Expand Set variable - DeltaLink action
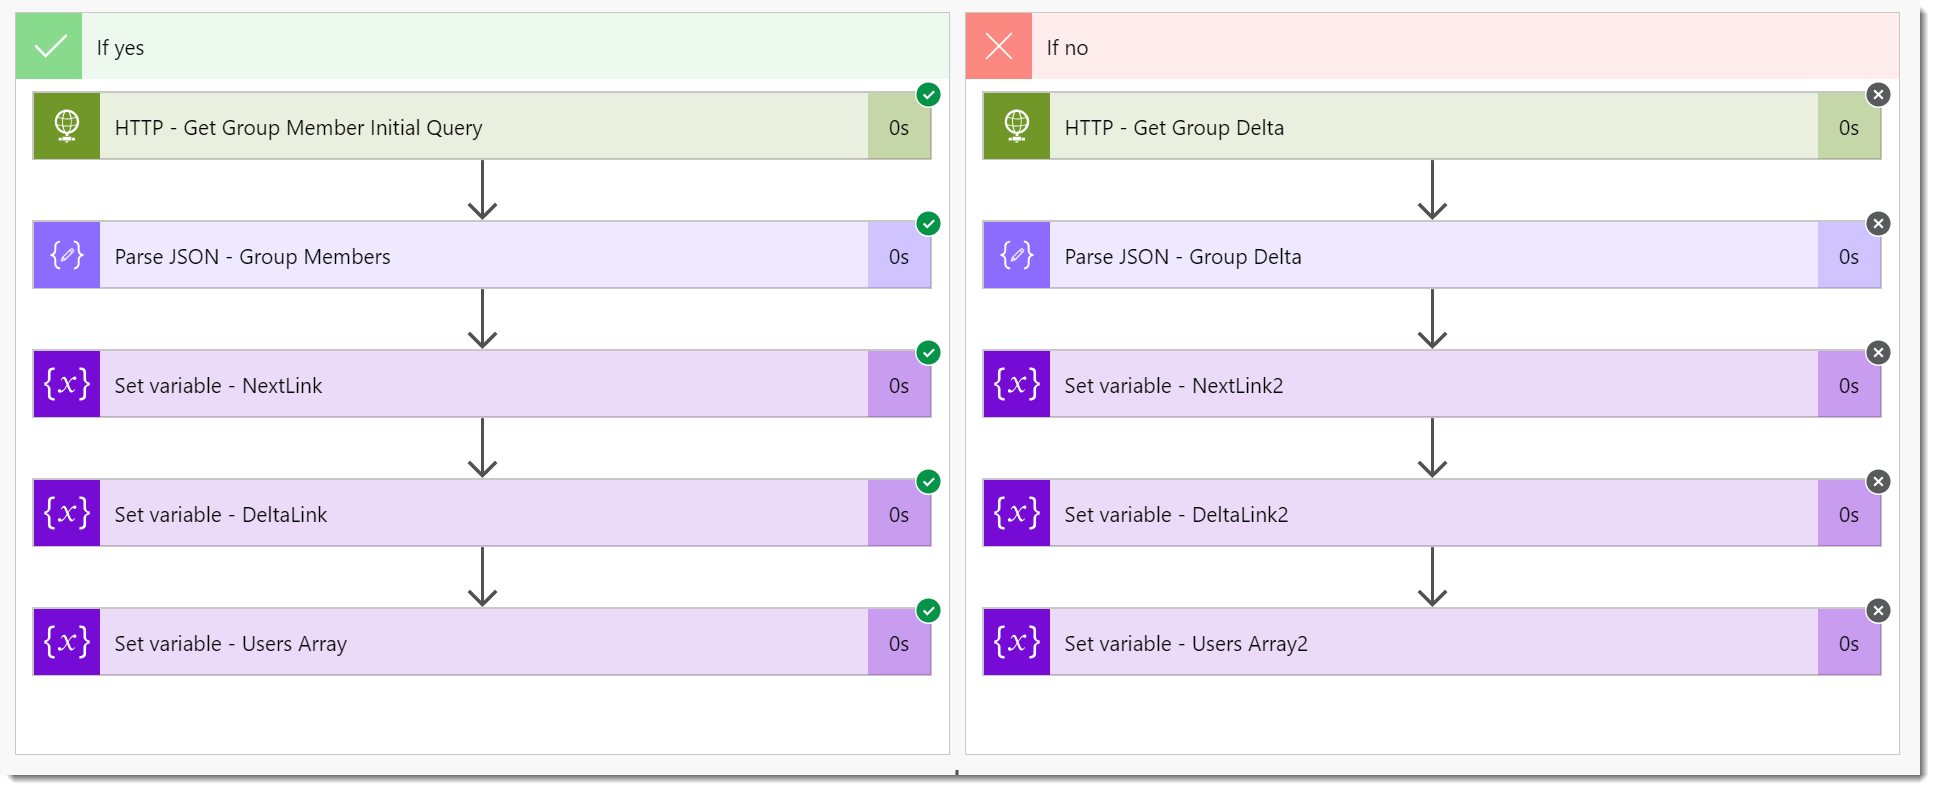The image size is (1935, 790). (482, 513)
